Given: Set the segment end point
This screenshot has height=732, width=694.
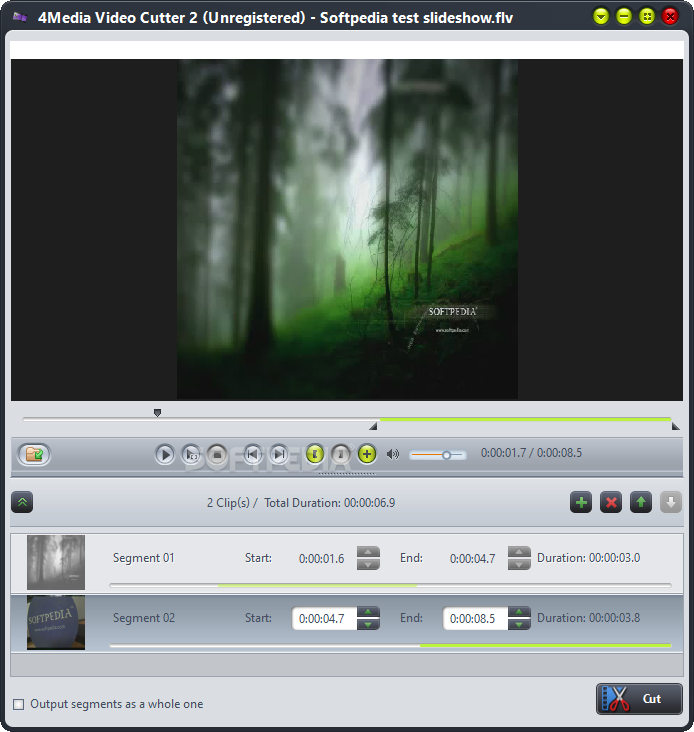Looking at the screenshot, I should click(x=341, y=454).
